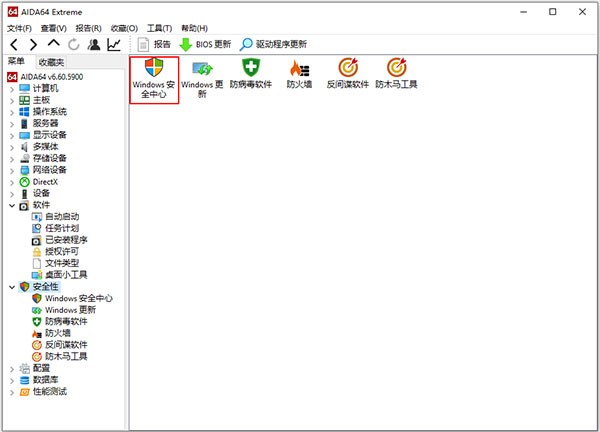Expand the 性能测试 tree node
The height and width of the screenshot is (432, 600).
click(12, 392)
